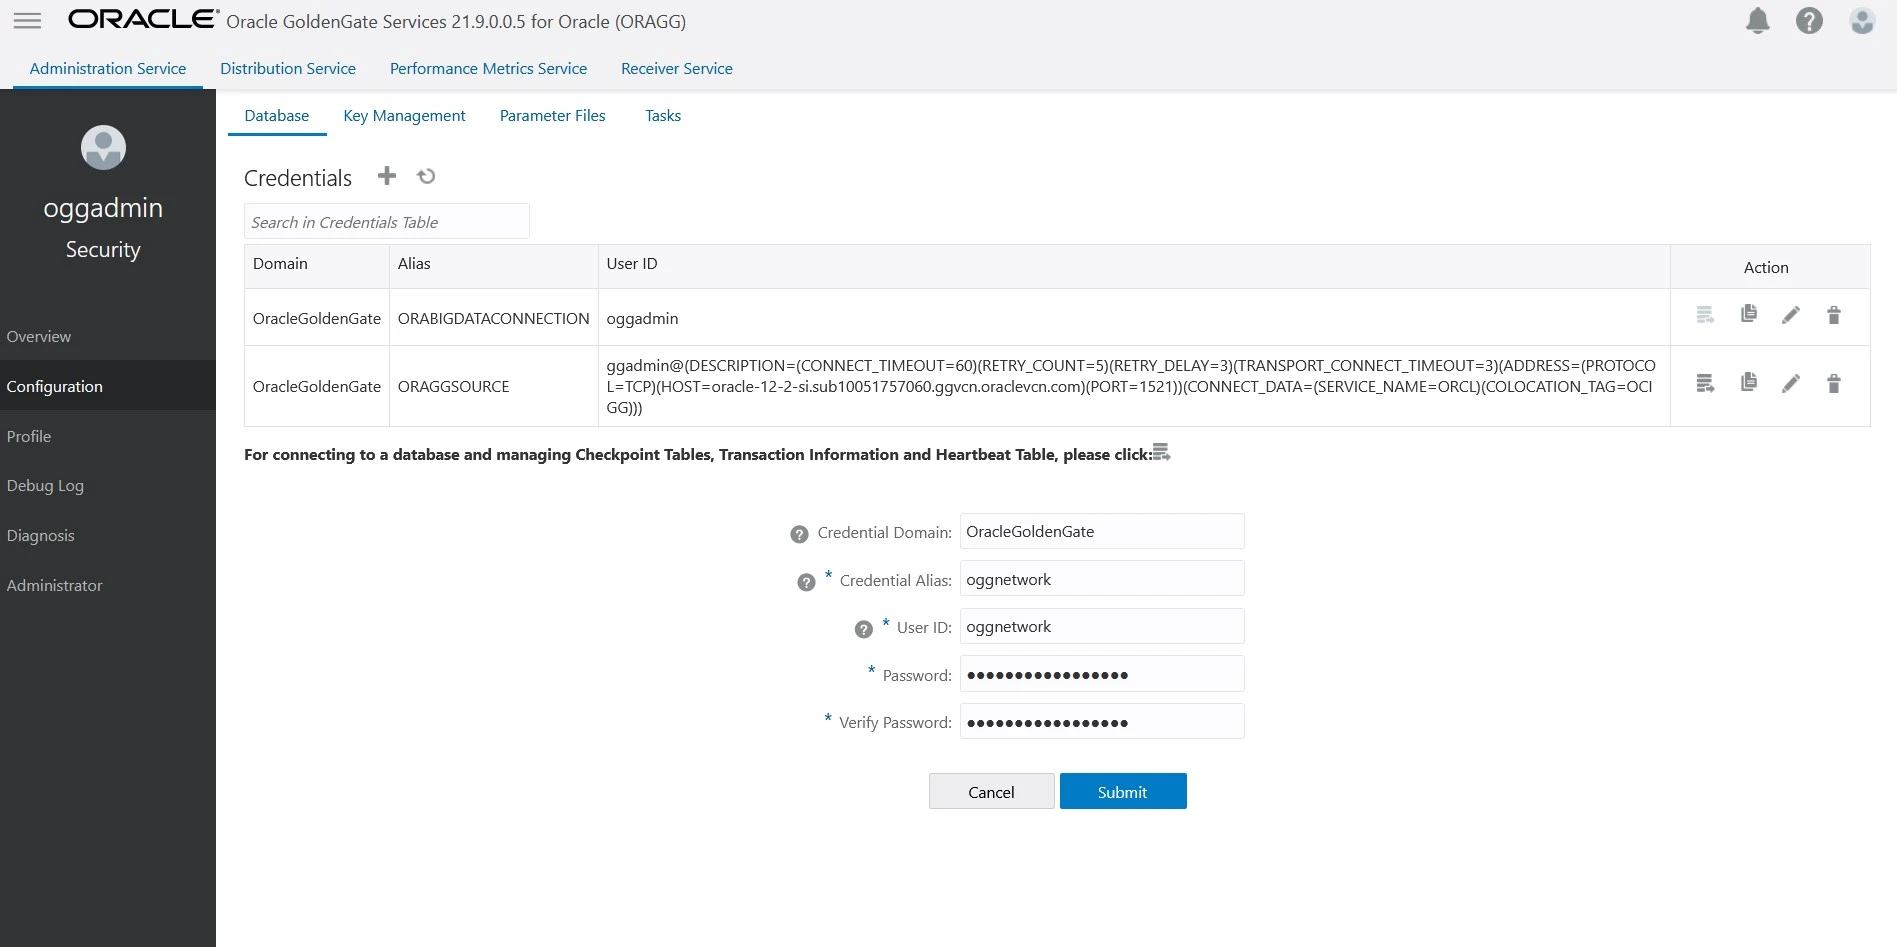The height and width of the screenshot is (947, 1897).
Task: Show help for Credential Domain
Action: tap(799, 534)
